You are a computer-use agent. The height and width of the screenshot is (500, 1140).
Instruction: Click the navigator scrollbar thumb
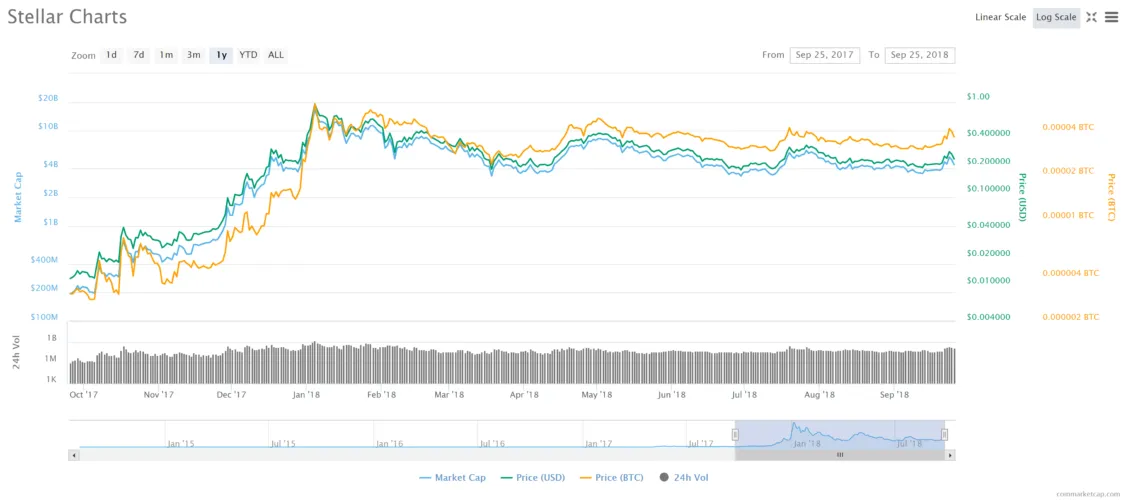tap(840, 455)
